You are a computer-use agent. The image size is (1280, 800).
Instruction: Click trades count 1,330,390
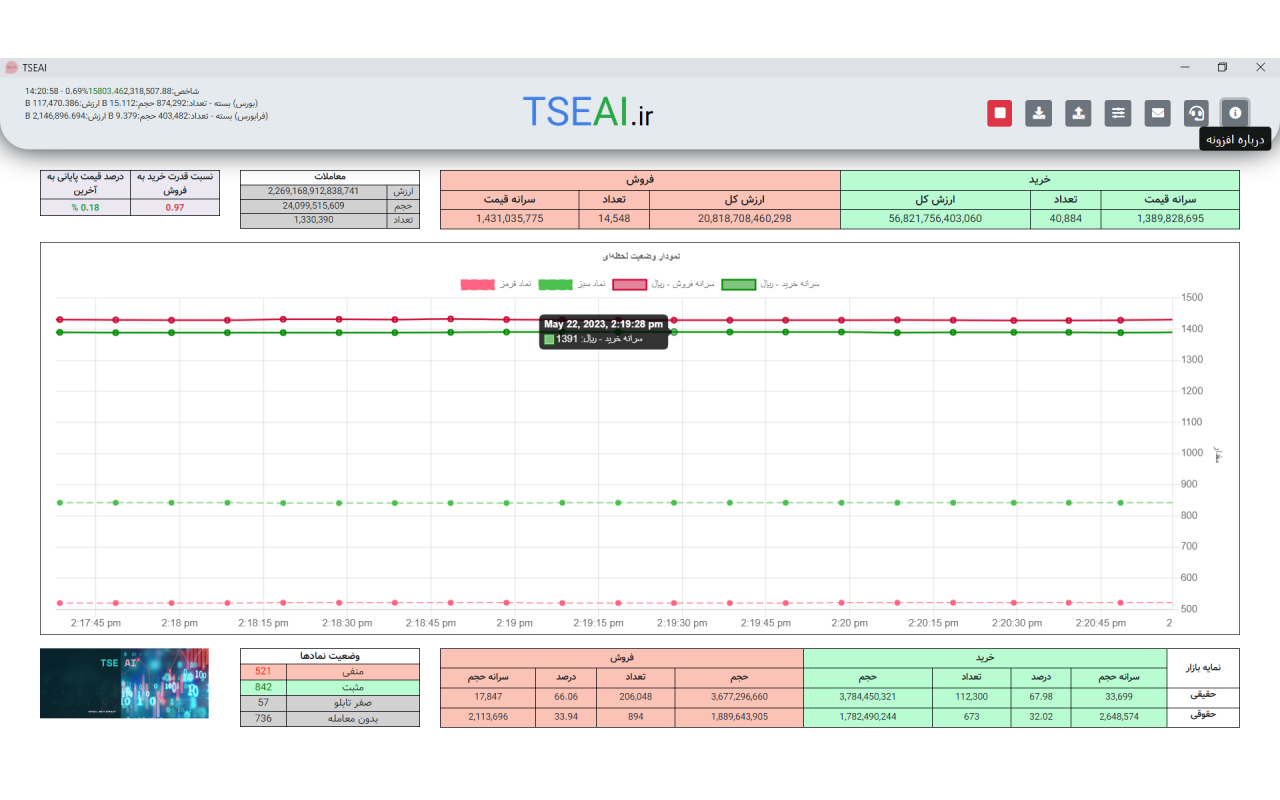tap(313, 220)
